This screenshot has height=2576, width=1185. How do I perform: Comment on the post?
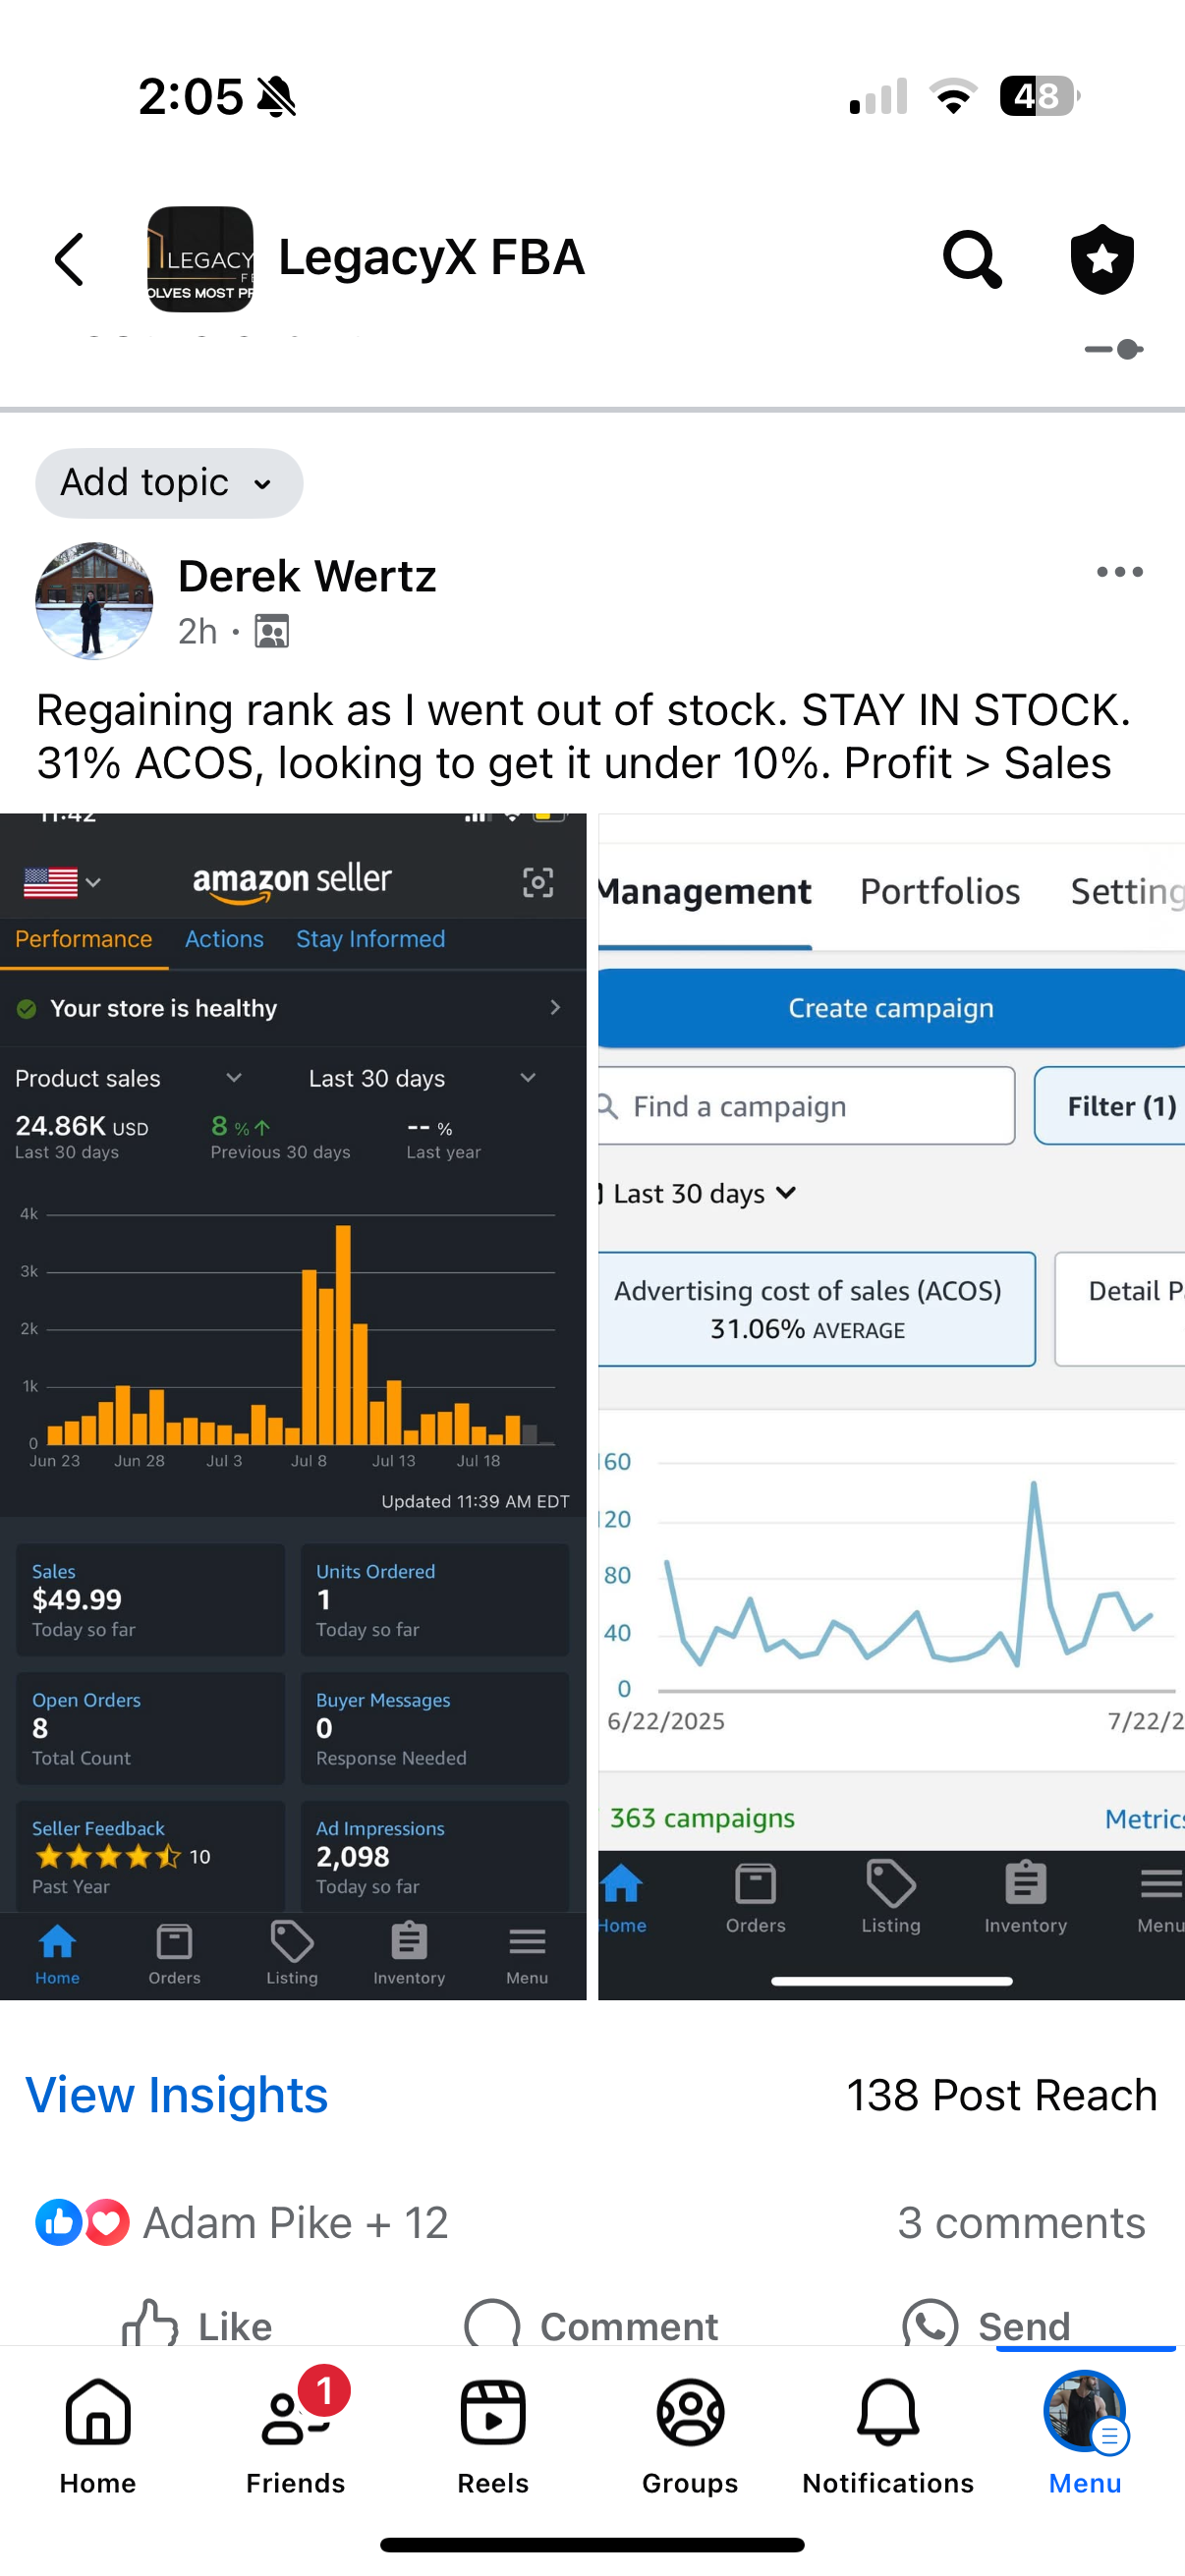591,2324
